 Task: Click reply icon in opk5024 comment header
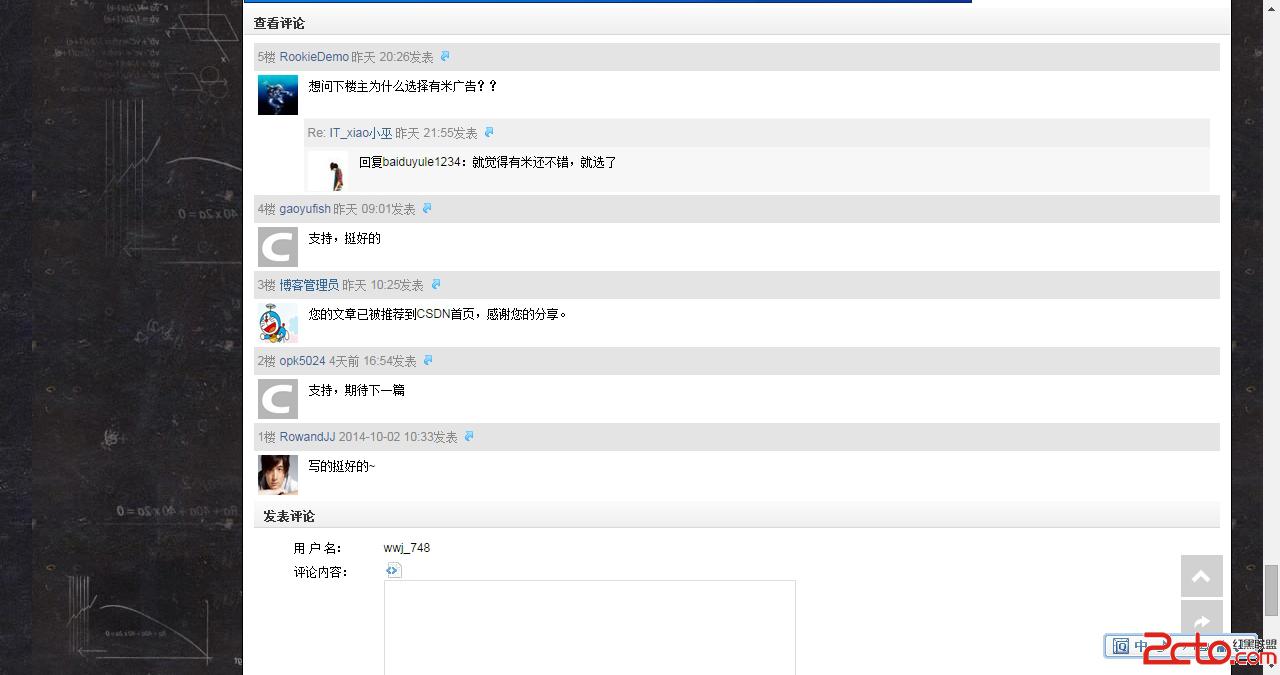[428, 361]
